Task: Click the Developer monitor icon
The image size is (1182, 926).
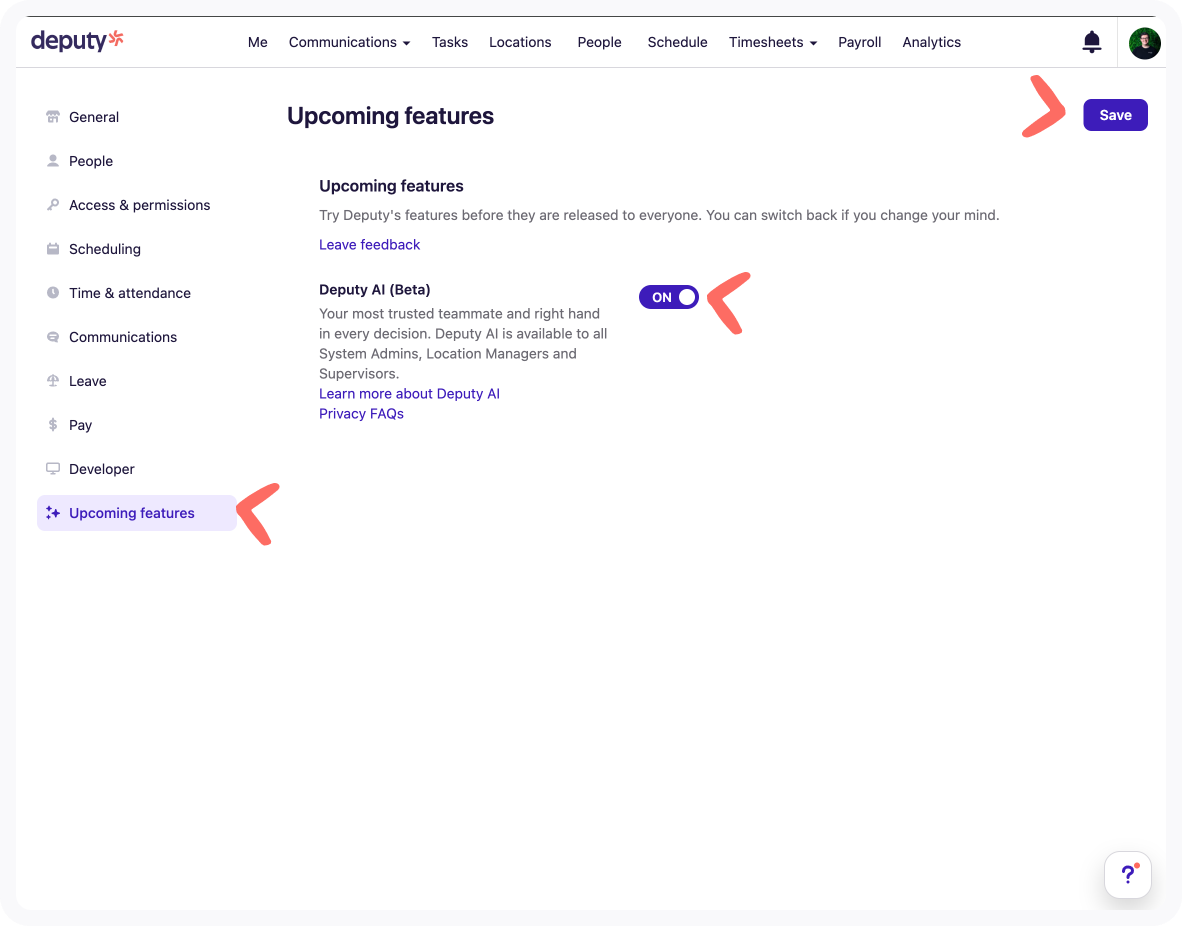Action: (x=53, y=469)
